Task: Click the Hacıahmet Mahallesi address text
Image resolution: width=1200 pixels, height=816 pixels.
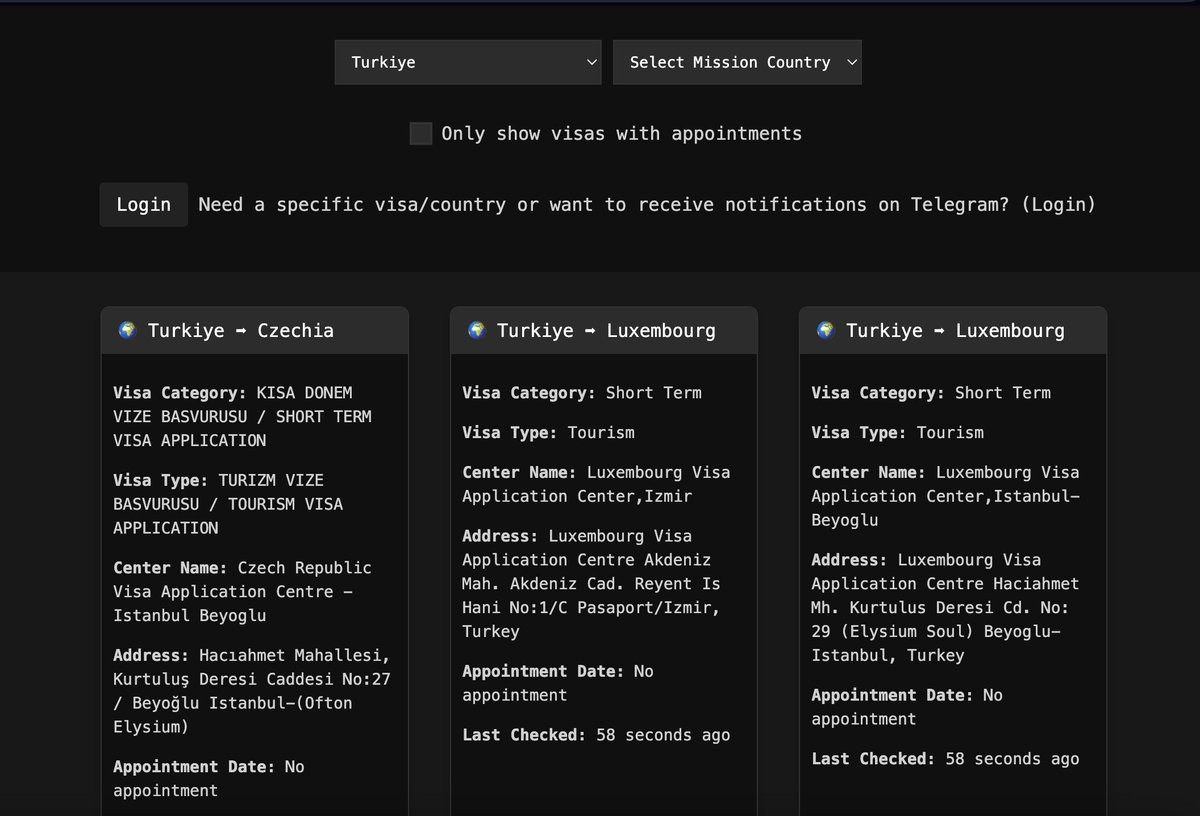Action: tap(252, 691)
